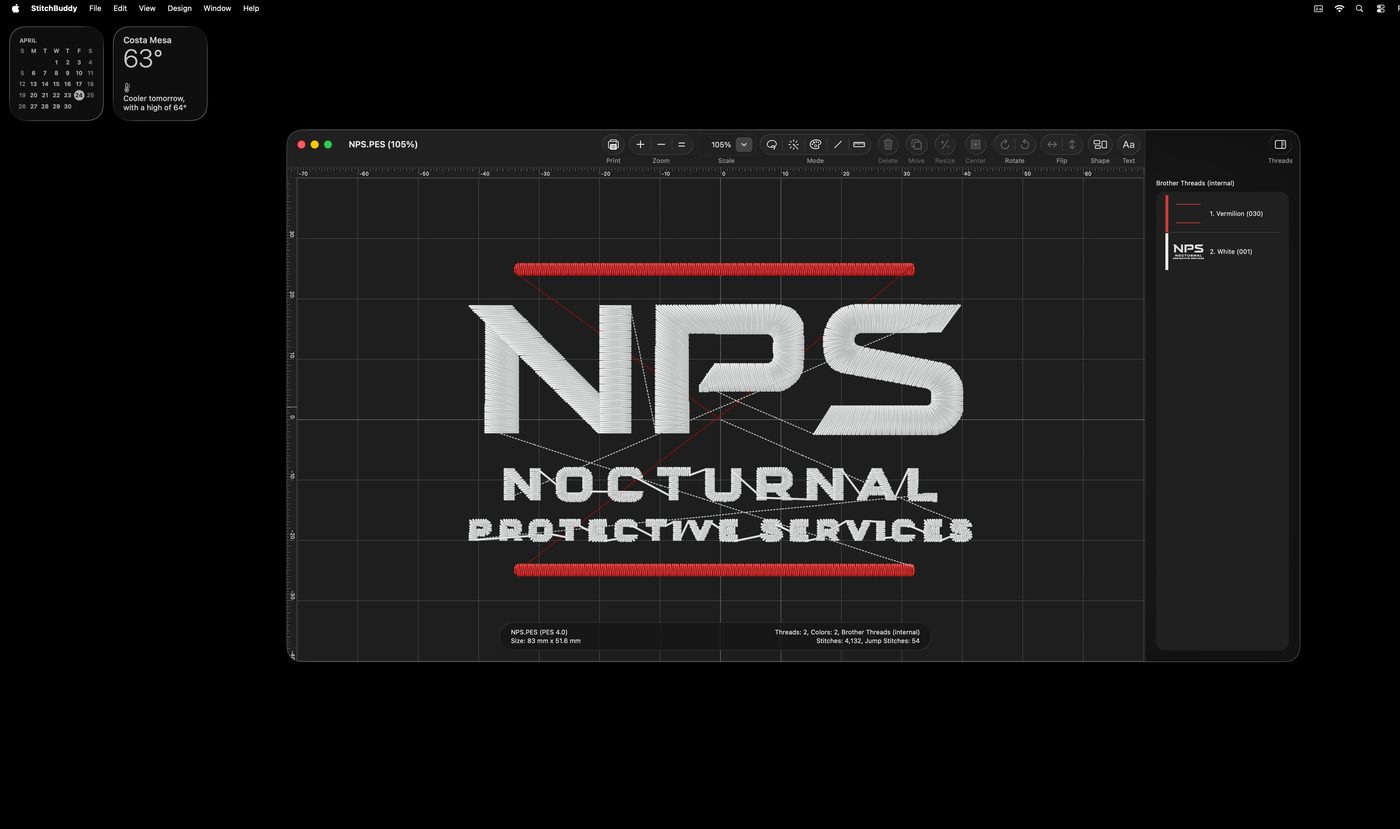The height and width of the screenshot is (829, 1400).
Task: Click the Center toolbar icon
Action: coord(975,145)
